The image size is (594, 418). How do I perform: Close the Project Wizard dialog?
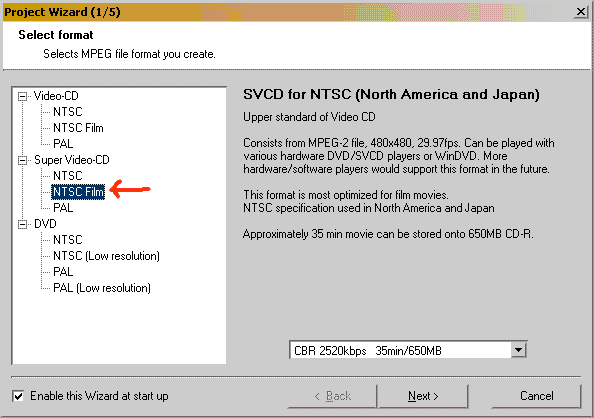(x=580, y=12)
